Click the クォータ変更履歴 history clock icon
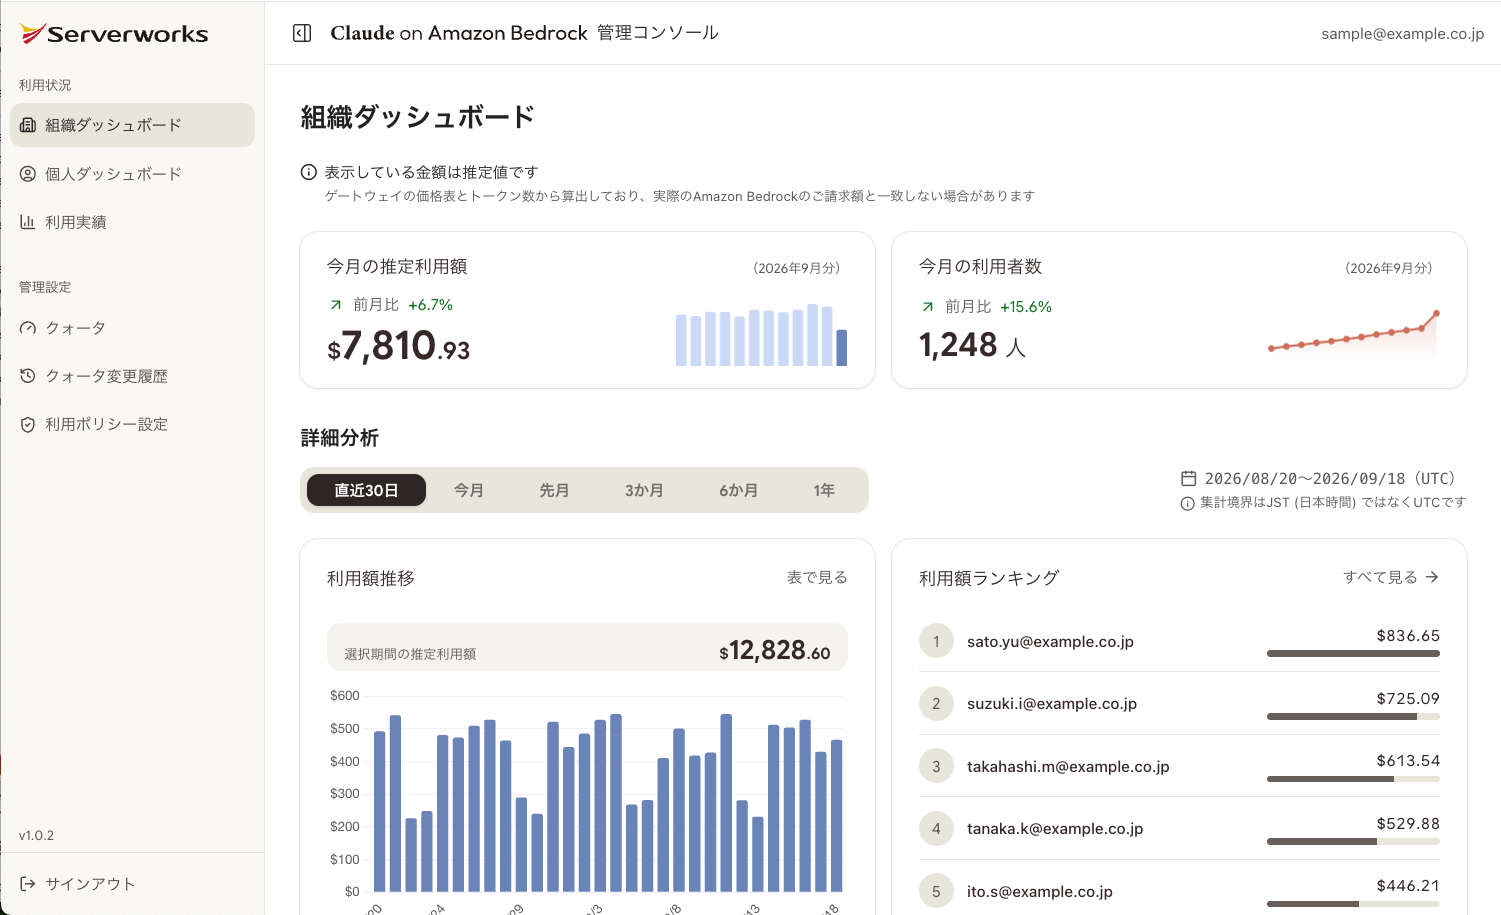 pyautogui.click(x=28, y=376)
